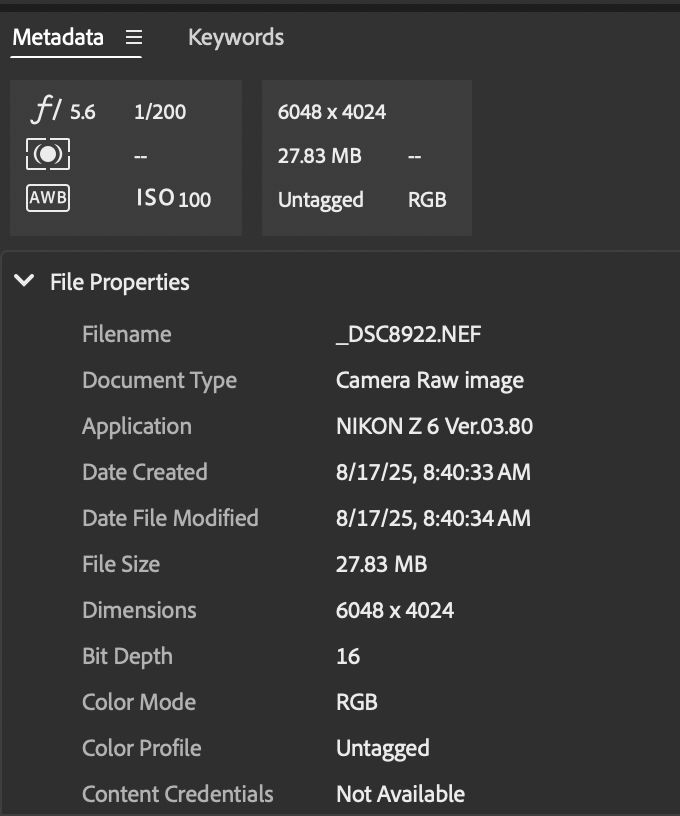The width and height of the screenshot is (680, 816).
Task: Select File Size value 27.83 MB
Action: pyautogui.click(x=381, y=564)
